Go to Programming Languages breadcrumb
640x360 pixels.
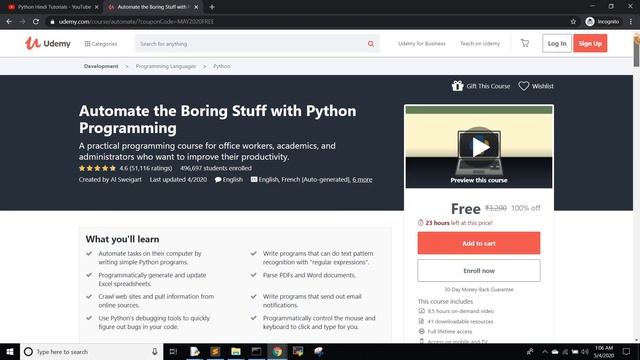[x=166, y=66]
